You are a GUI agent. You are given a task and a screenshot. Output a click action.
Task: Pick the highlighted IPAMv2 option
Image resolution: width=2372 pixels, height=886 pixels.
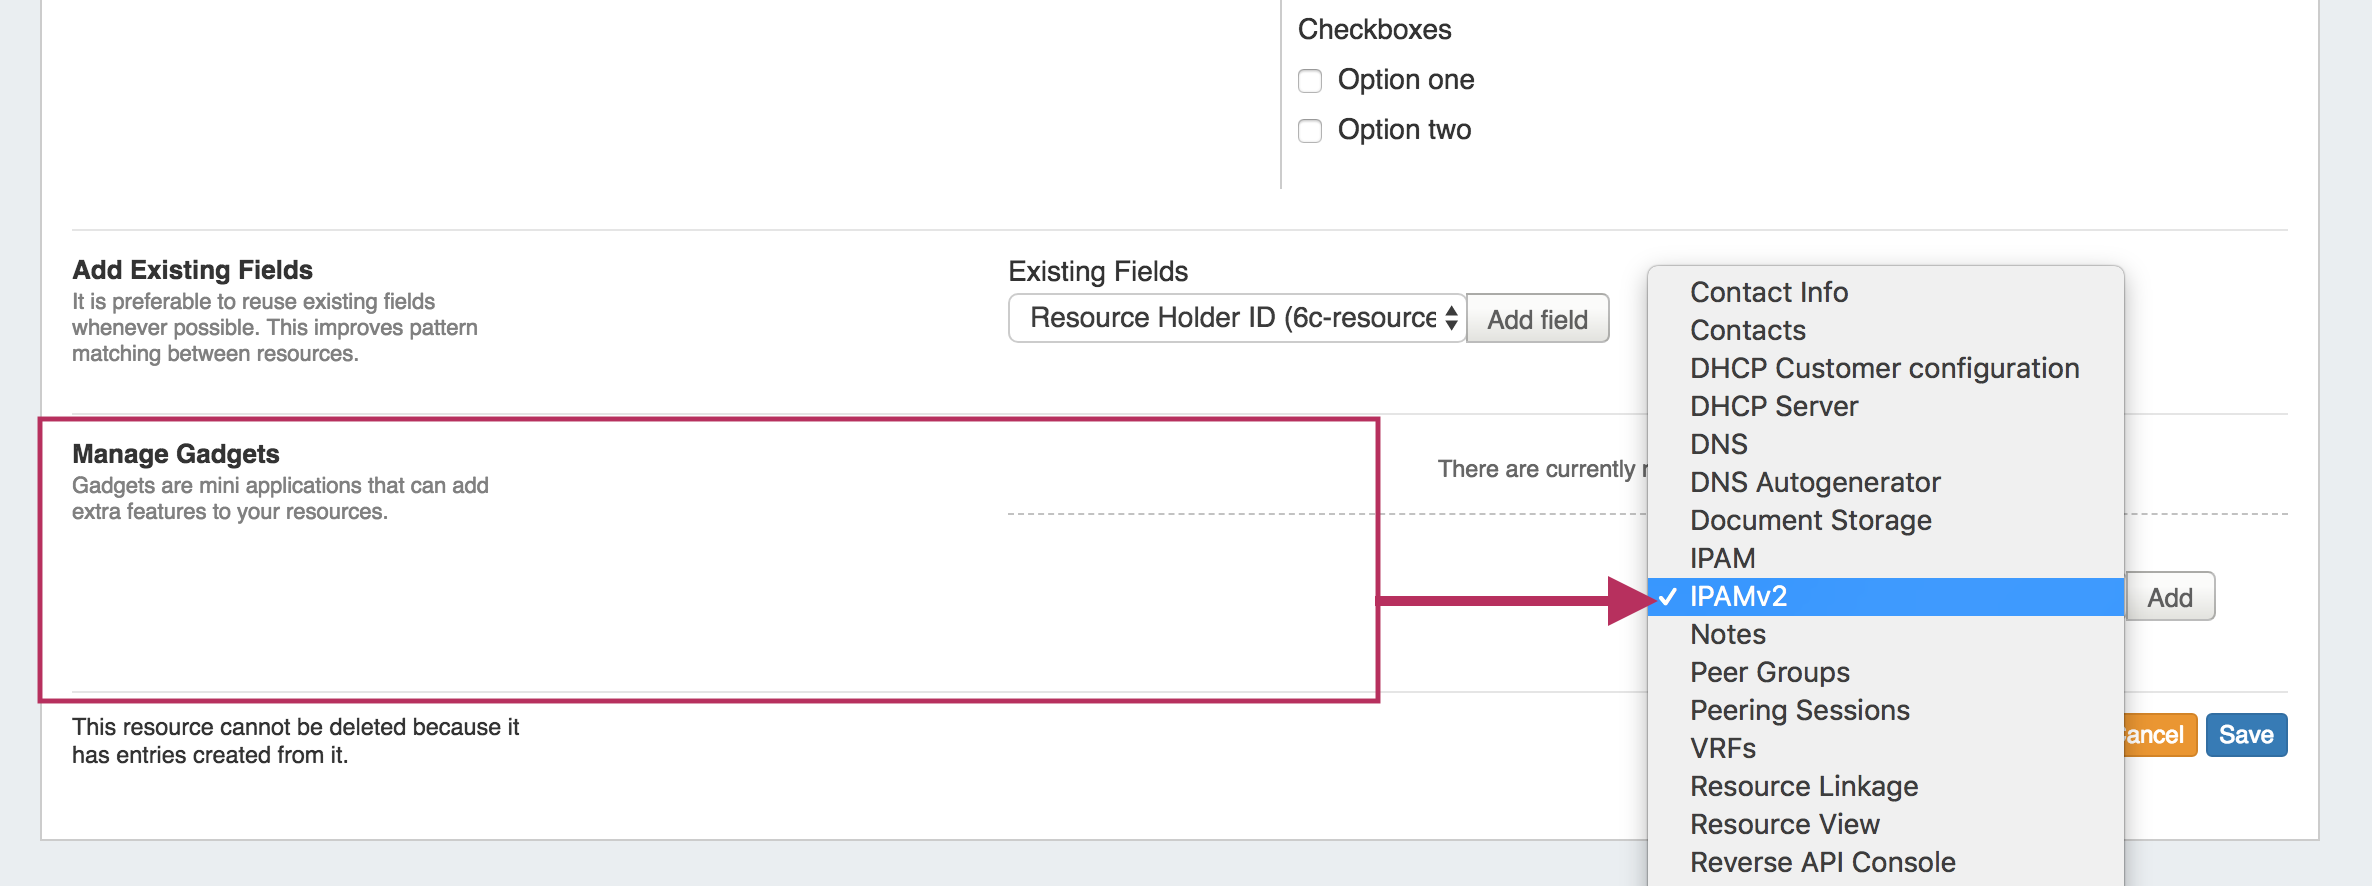tap(1738, 596)
